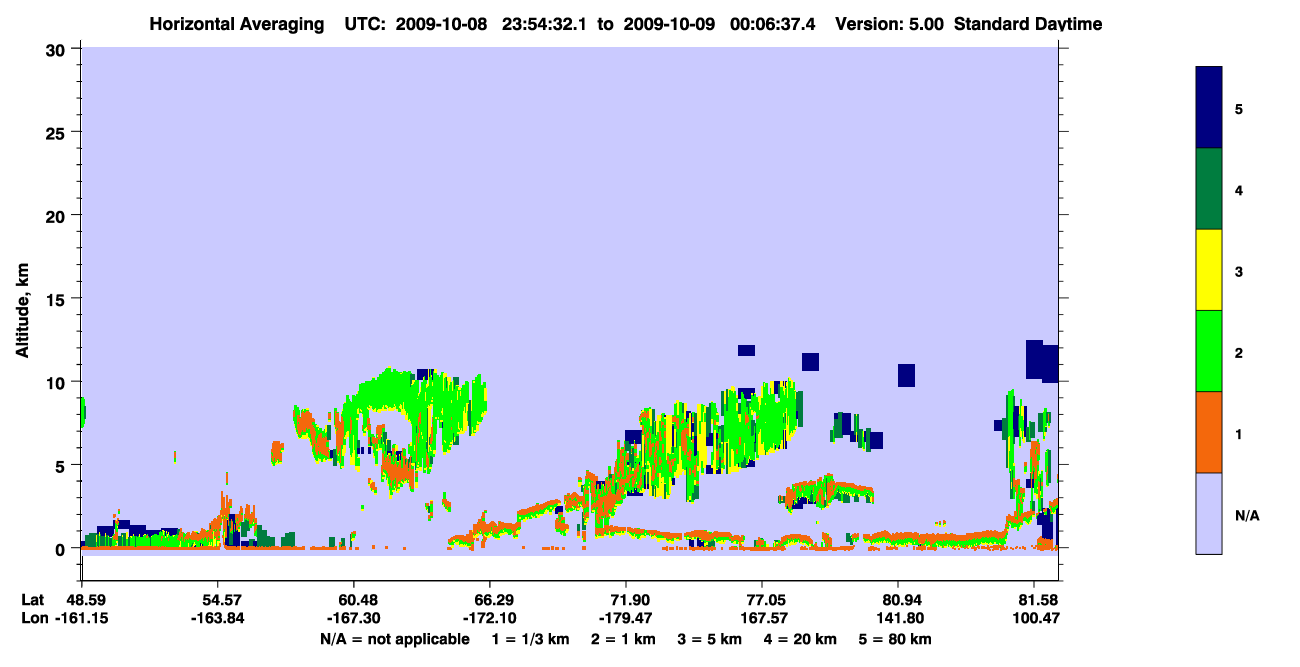The image size is (1300, 667).
Task: Click the y-axis tick label 10
Action: (x=57, y=382)
